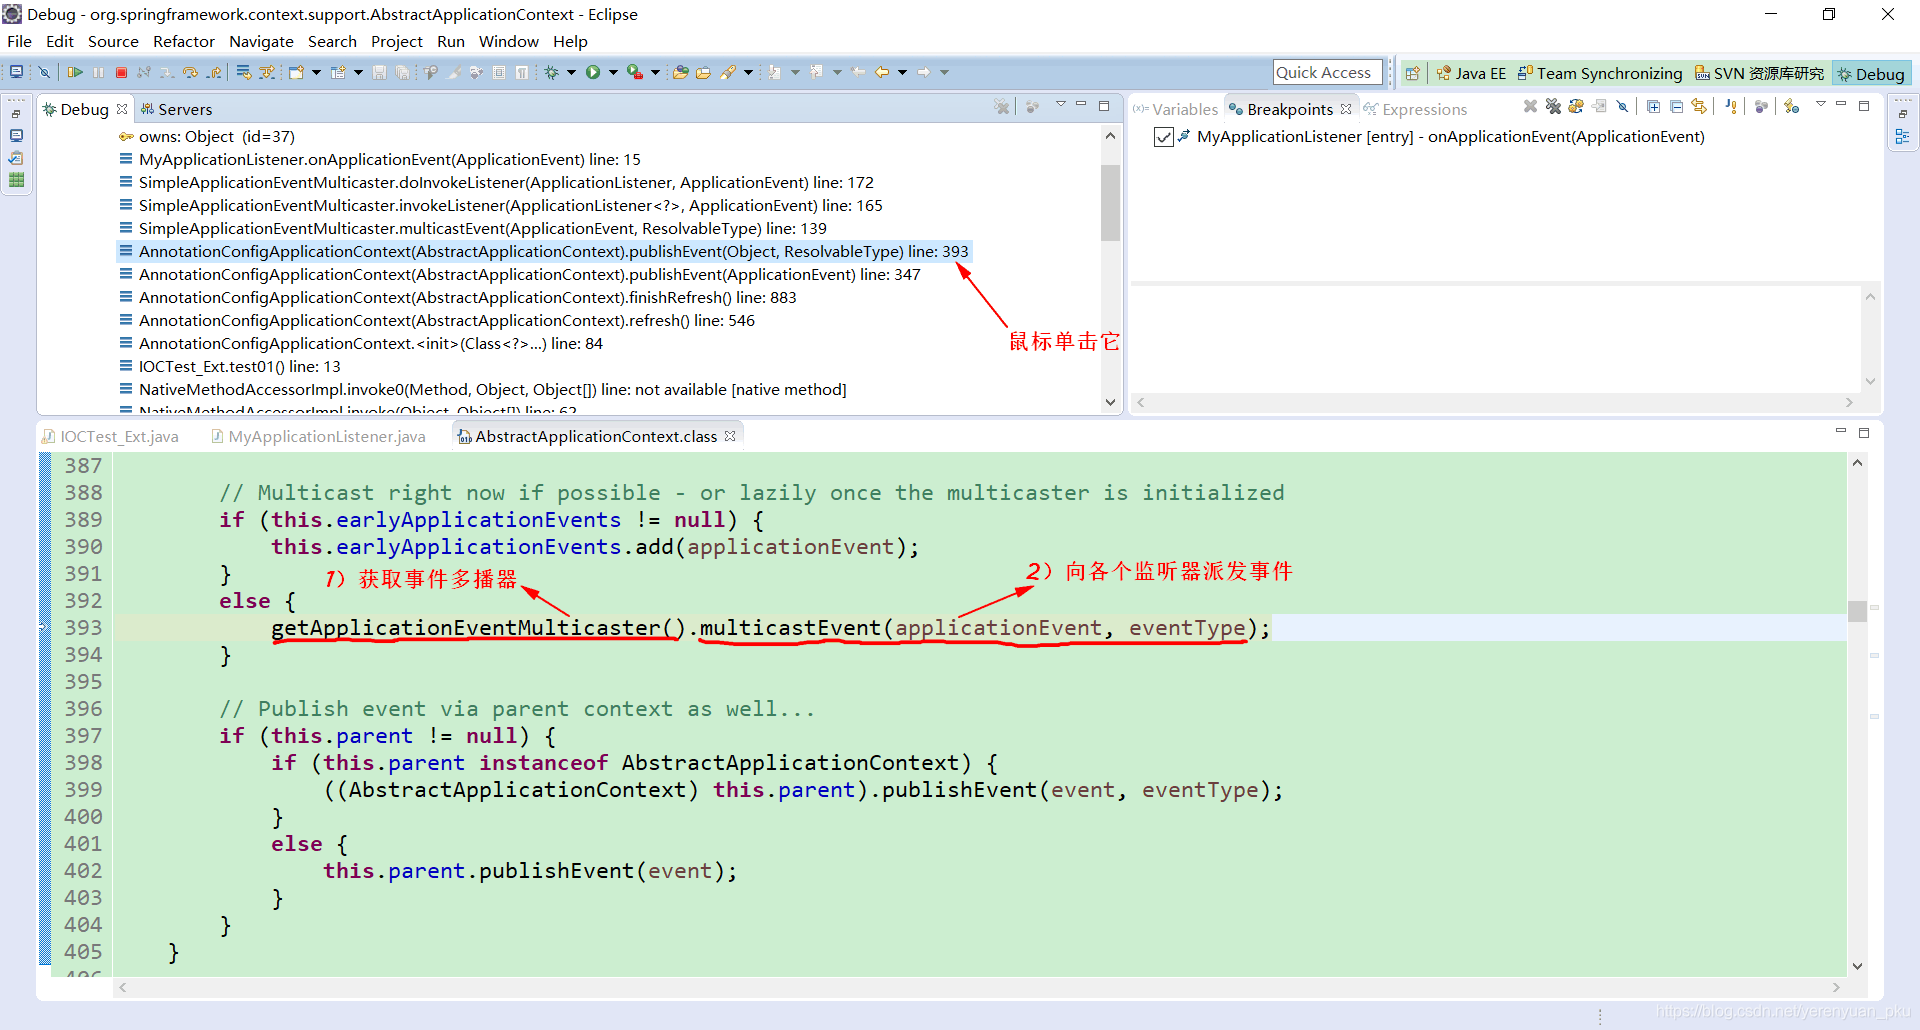Click Collapse All in Breakpoints view
1920x1030 pixels.
[1676, 106]
